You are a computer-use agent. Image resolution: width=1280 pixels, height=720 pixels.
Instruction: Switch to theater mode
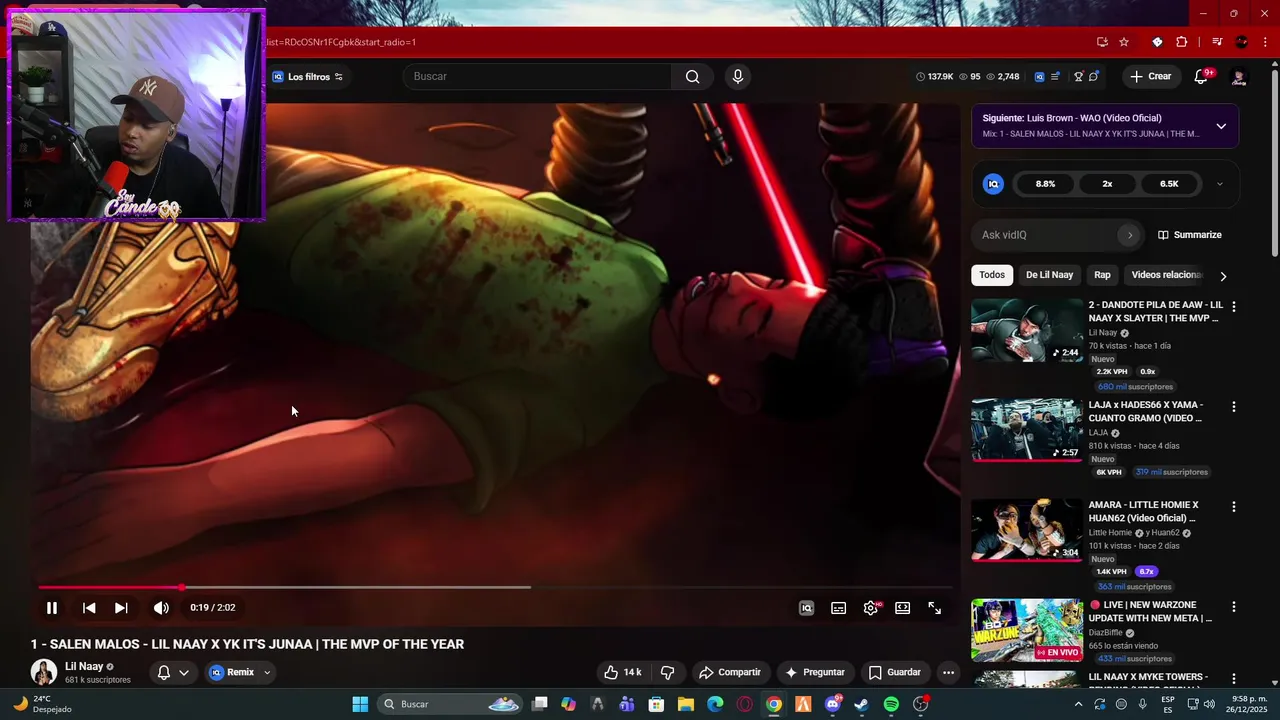(903, 608)
